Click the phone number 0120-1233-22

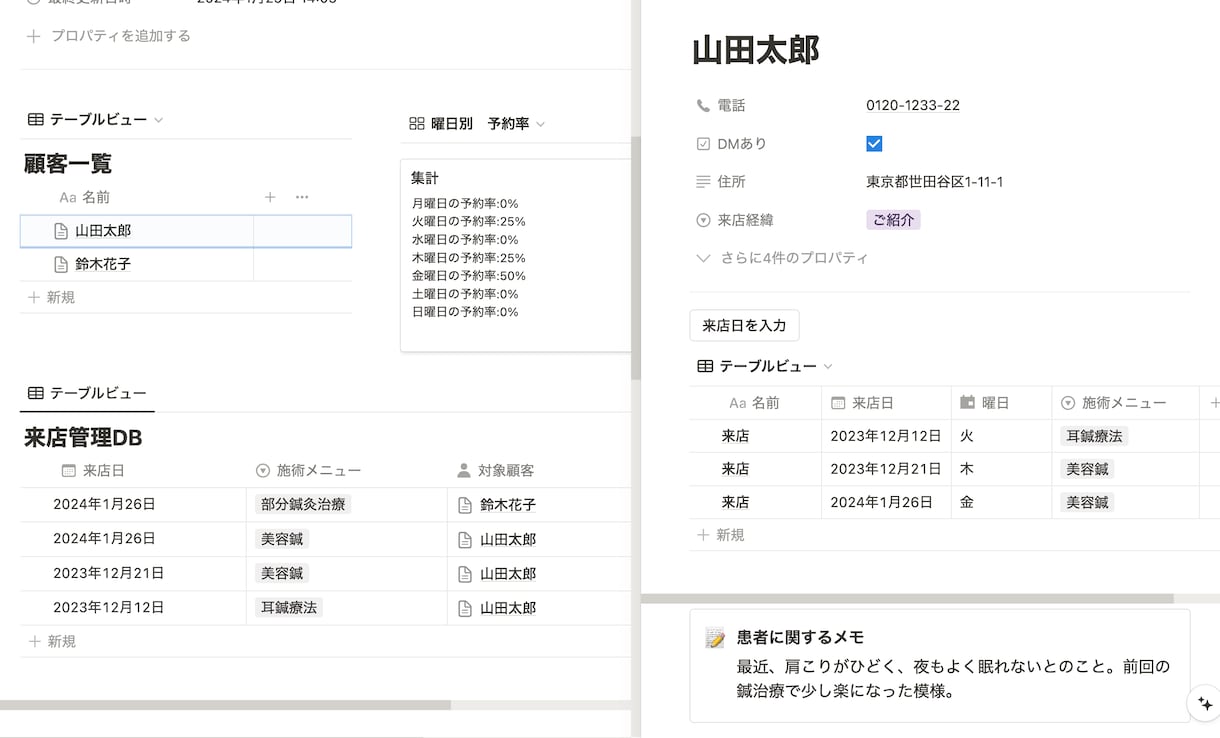tap(913, 106)
